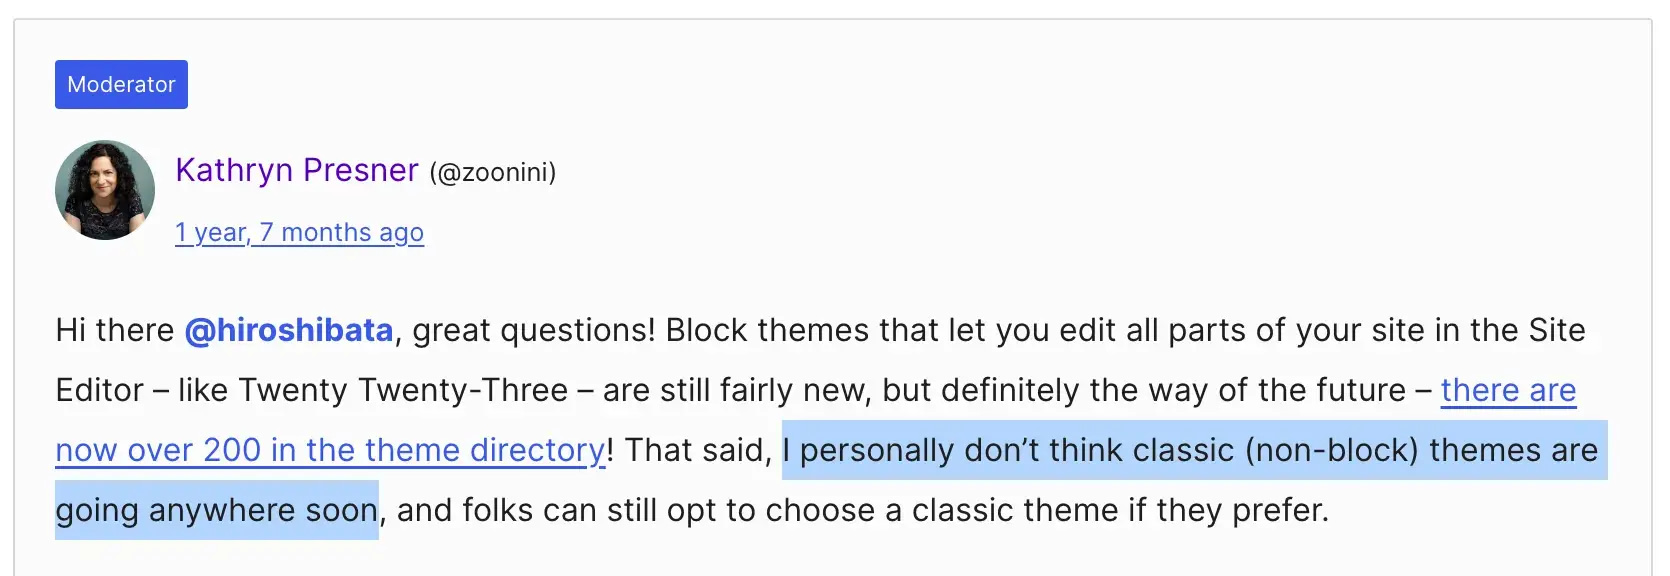
Task: Follow the 'there are' link text
Action: coord(1508,390)
